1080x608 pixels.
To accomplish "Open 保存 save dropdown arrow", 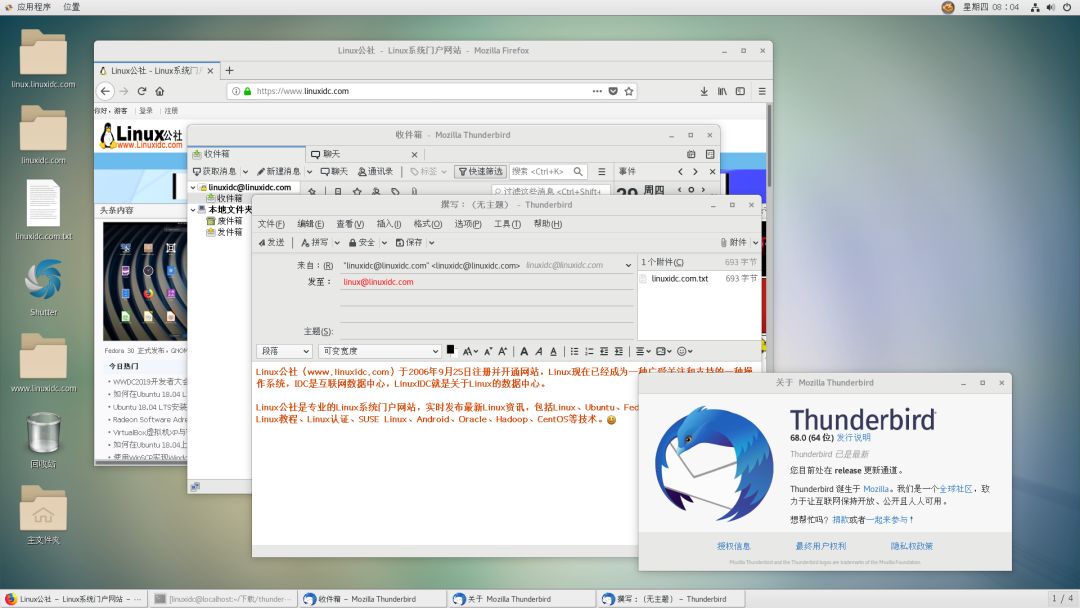I will coord(432,242).
